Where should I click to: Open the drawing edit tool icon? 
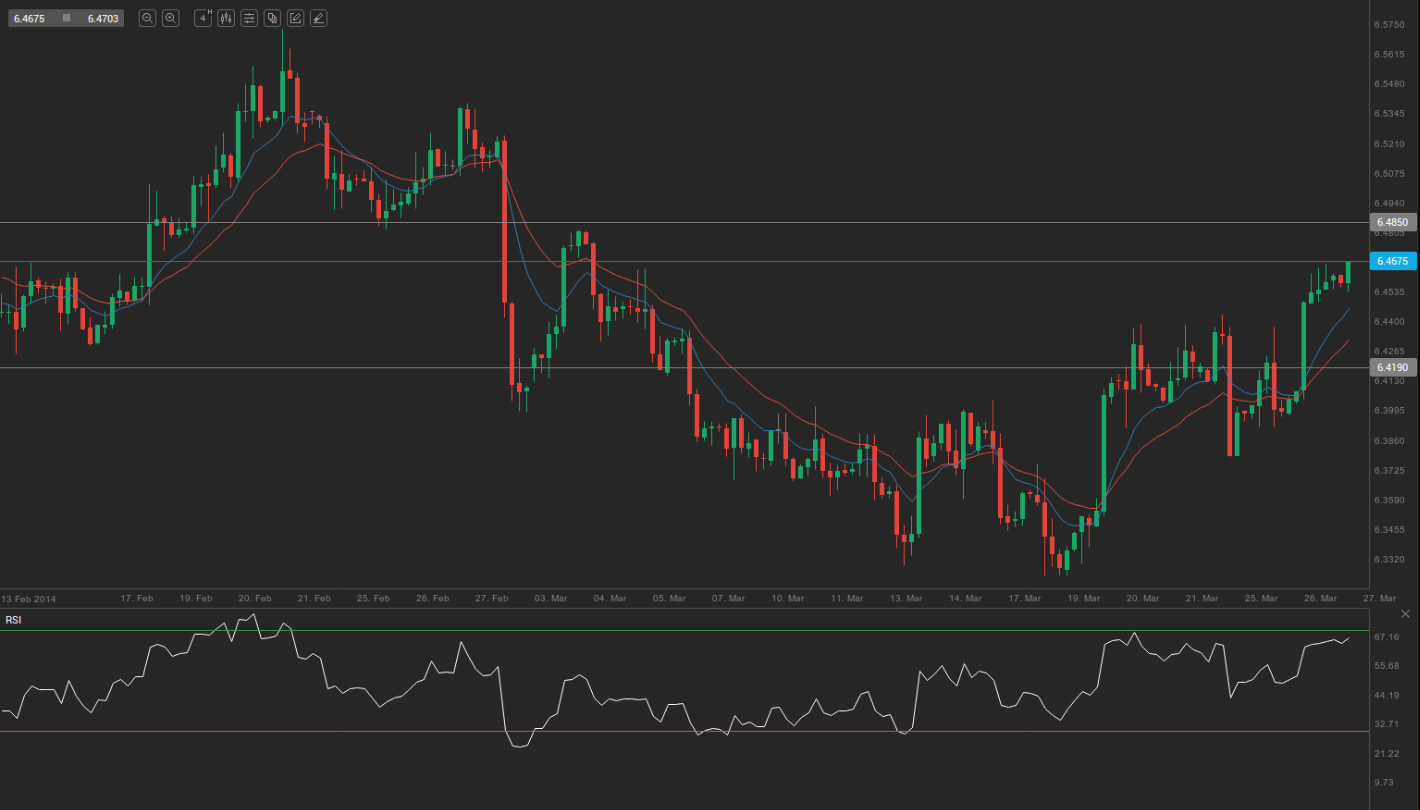coord(295,18)
